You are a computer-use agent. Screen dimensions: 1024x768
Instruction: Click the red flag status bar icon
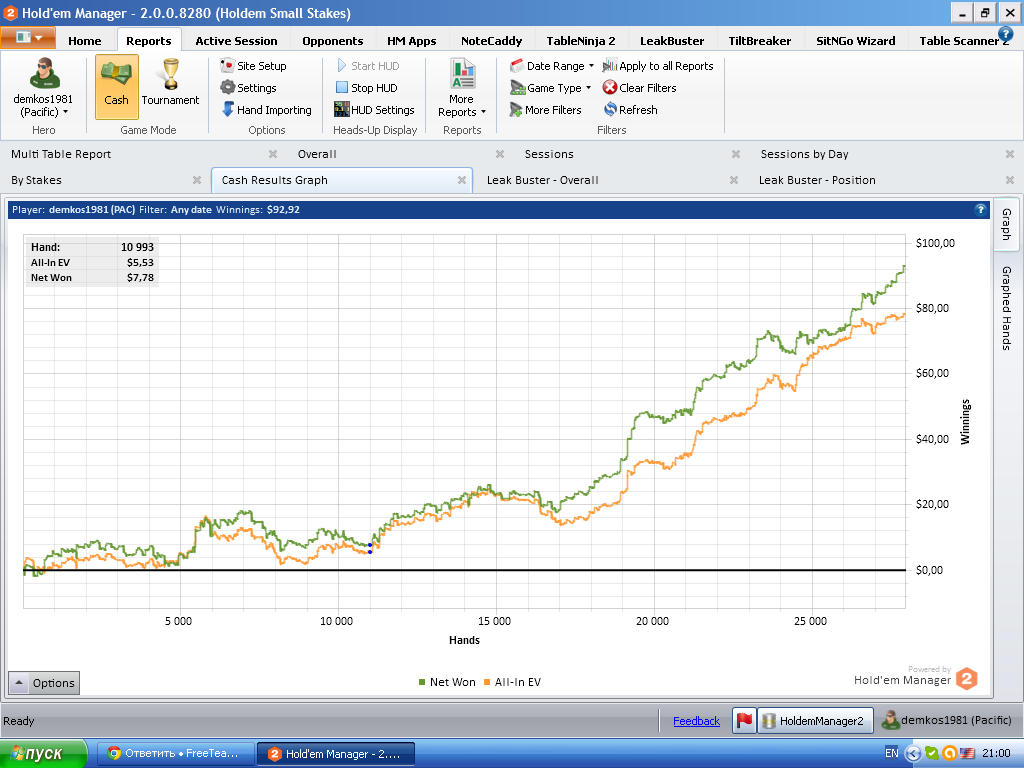point(744,720)
